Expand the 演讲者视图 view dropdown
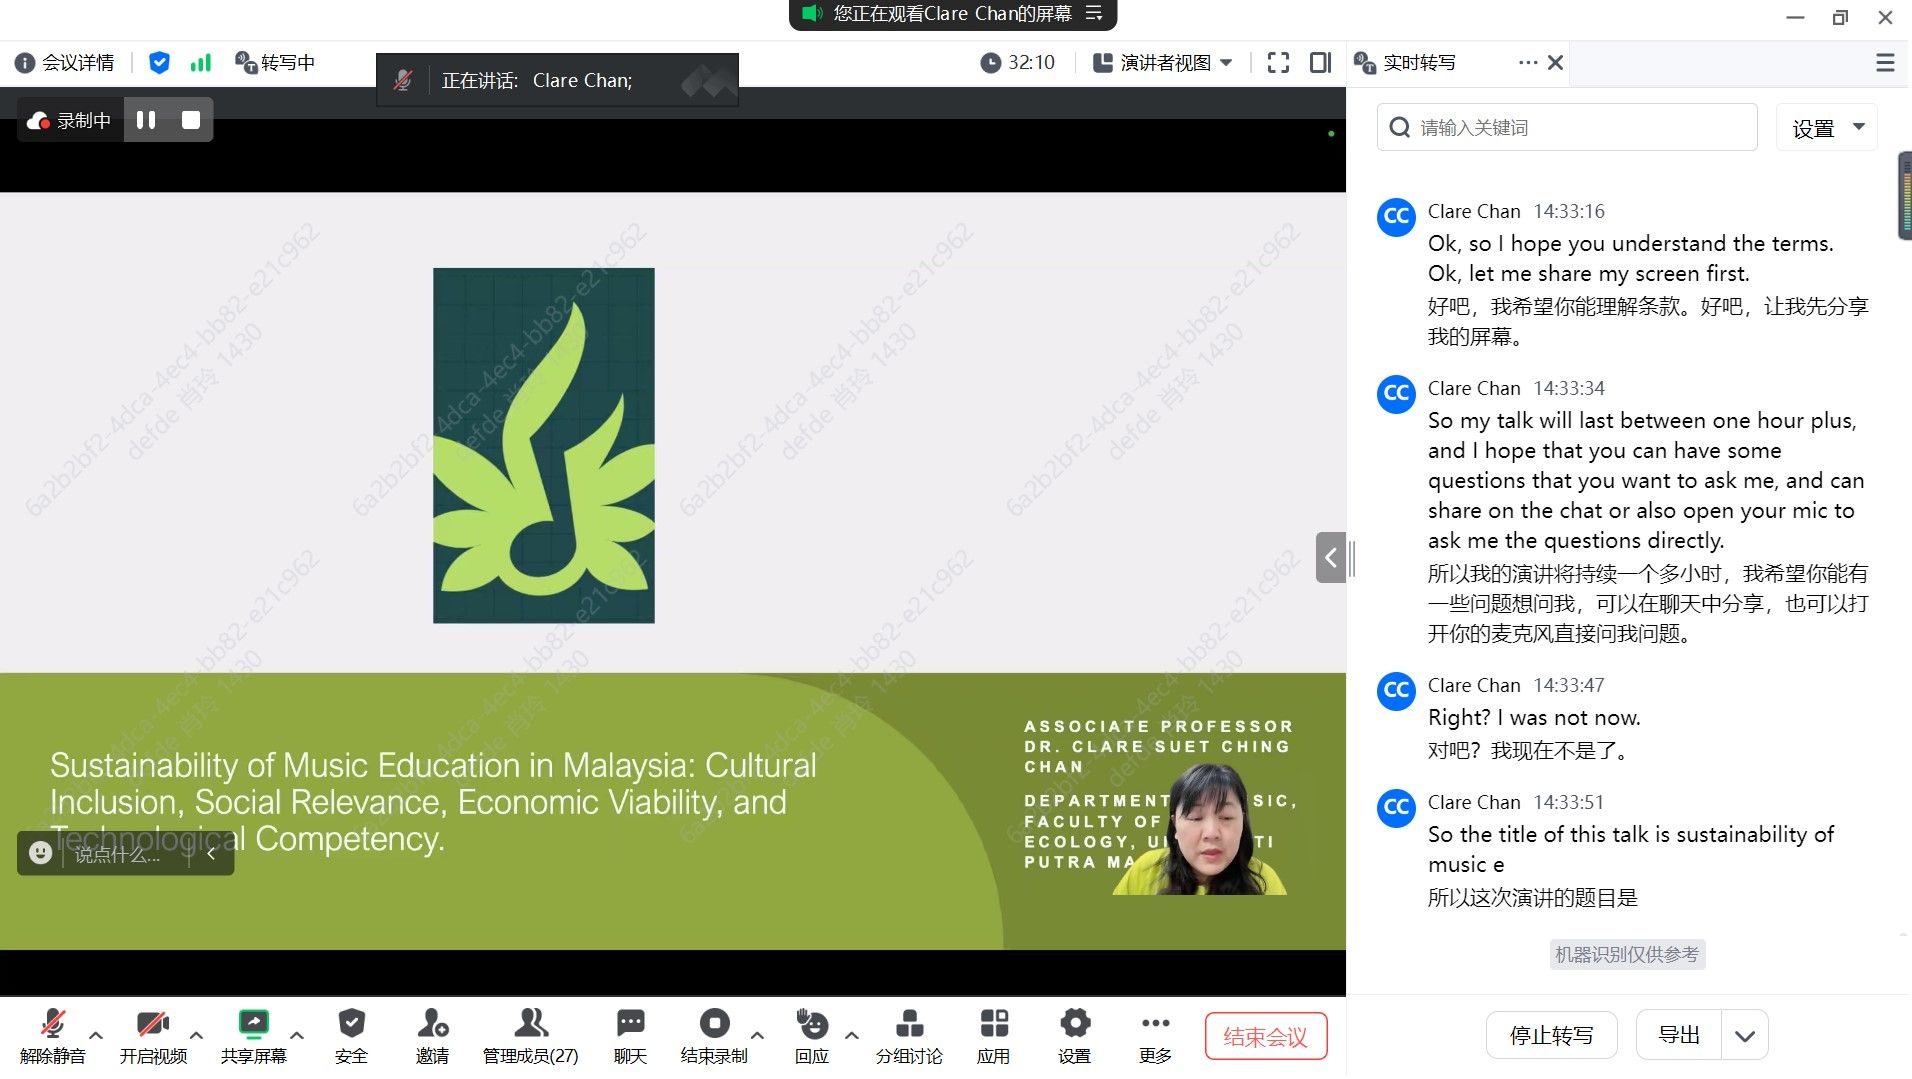Screen dimensions: 1912x1079 pyautogui.click(x=1163, y=63)
